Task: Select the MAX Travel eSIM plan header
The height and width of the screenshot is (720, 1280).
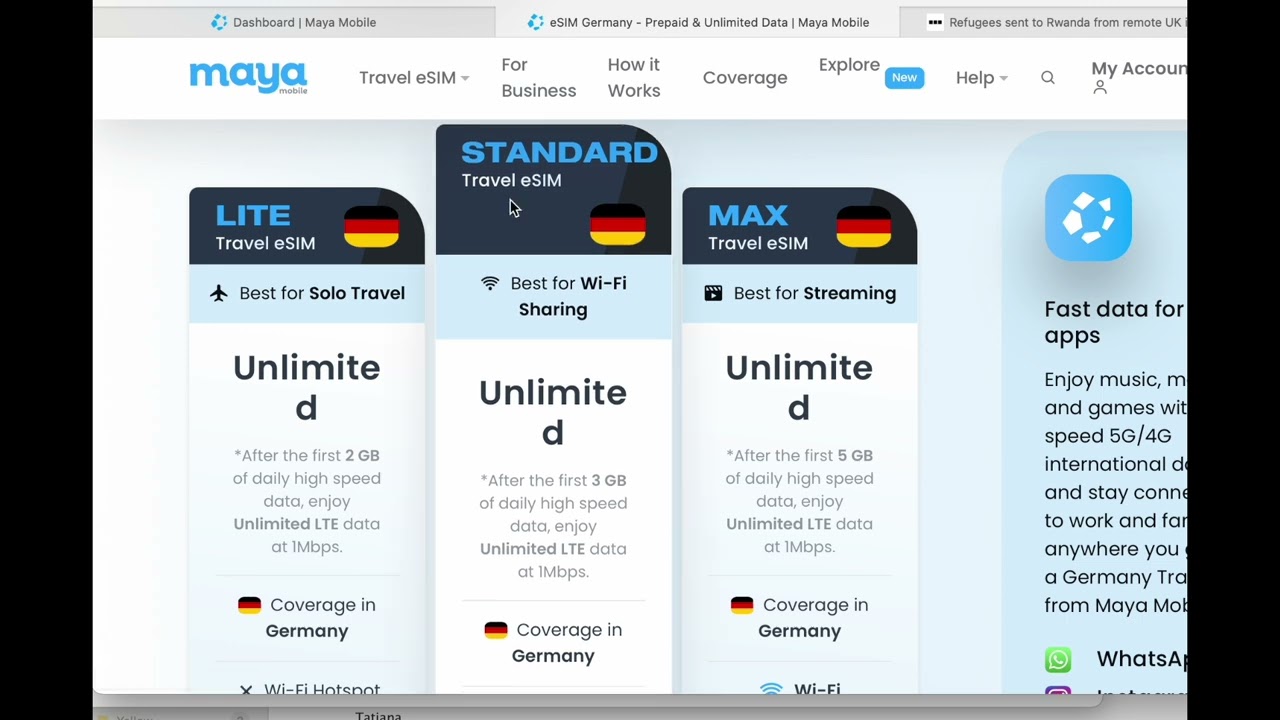Action: tap(799, 227)
